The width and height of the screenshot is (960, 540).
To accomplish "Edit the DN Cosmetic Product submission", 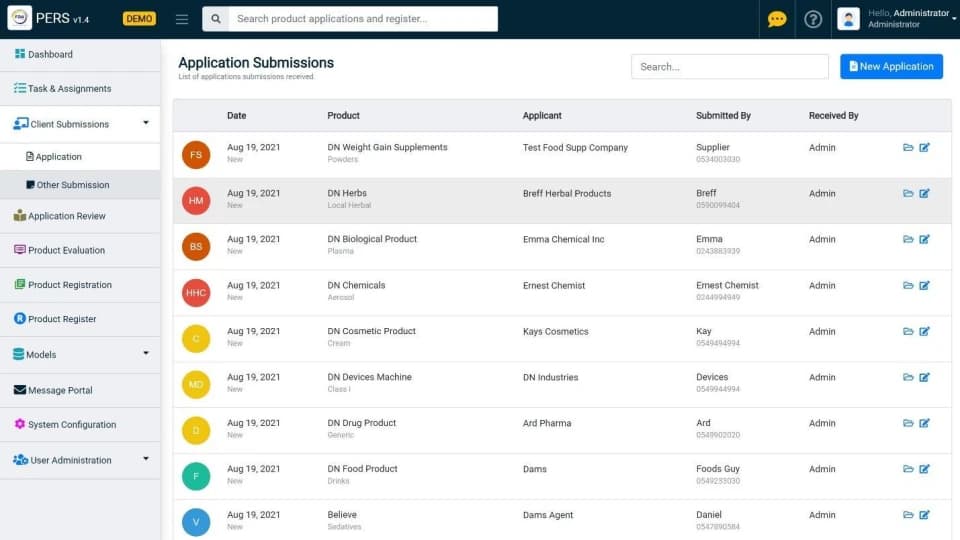I will pyautogui.click(x=924, y=331).
